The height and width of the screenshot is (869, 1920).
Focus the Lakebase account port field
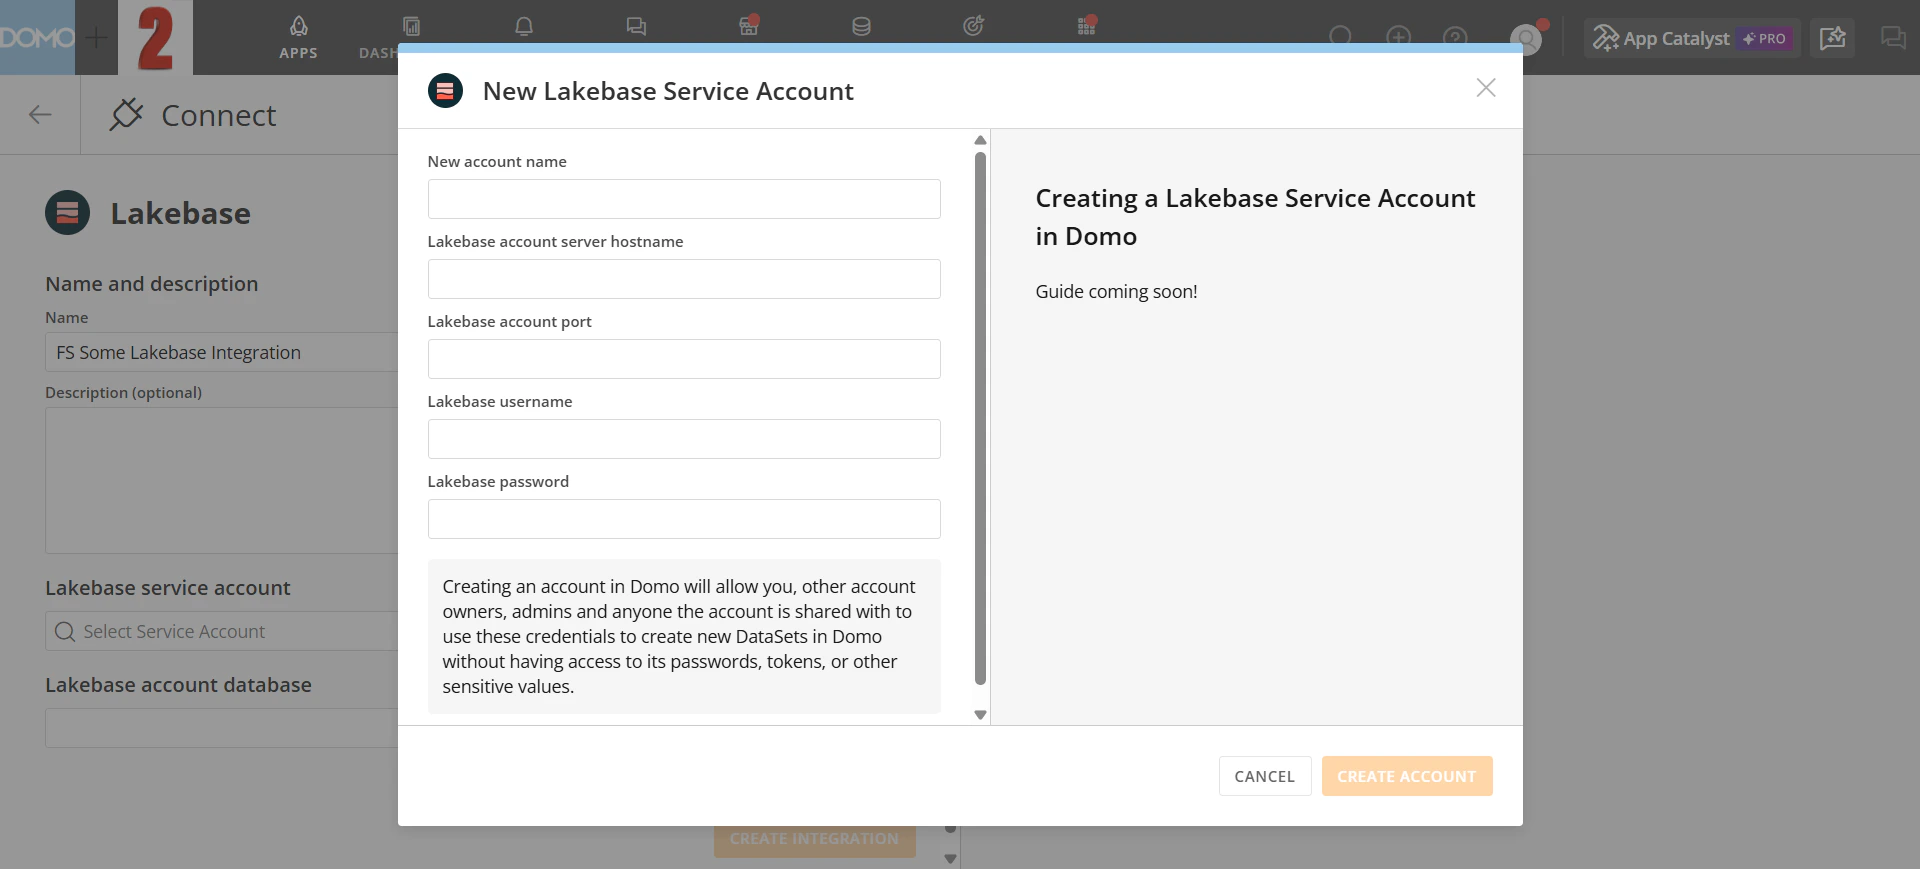coord(684,359)
